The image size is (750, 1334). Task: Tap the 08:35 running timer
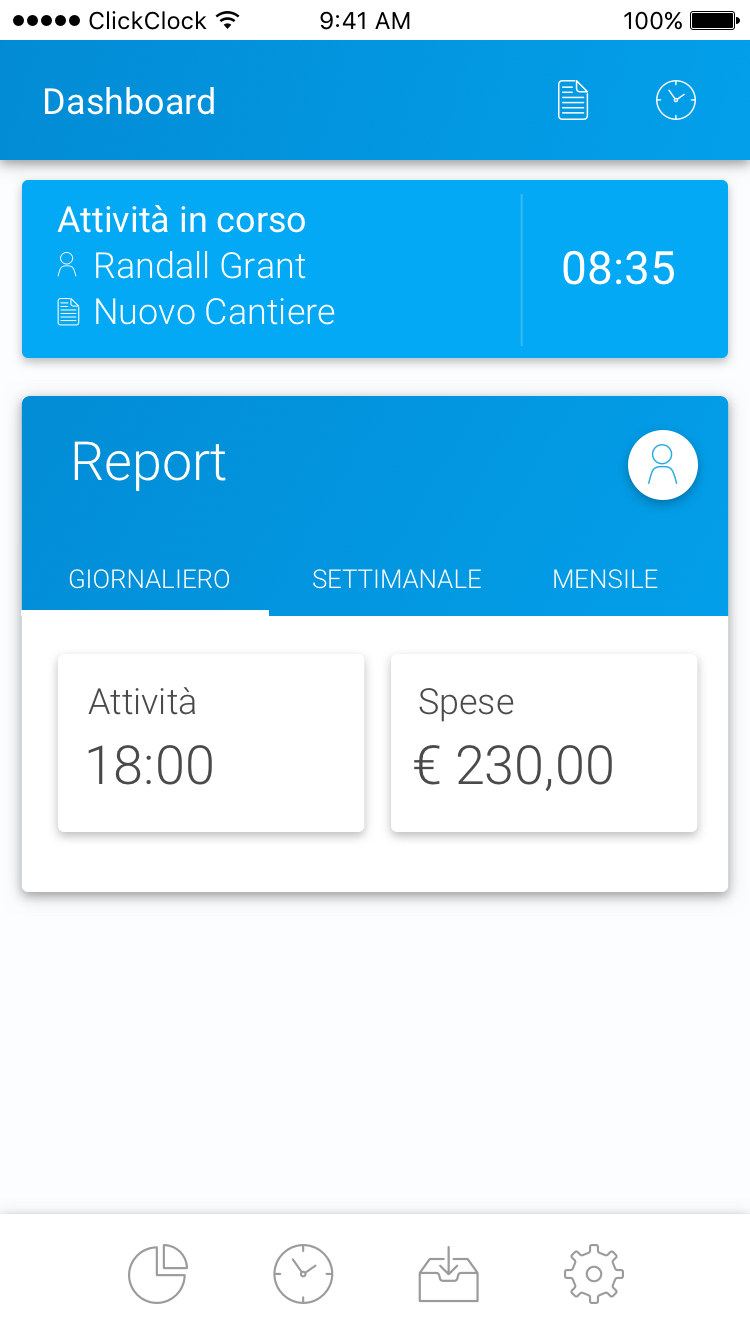(x=619, y=269)
